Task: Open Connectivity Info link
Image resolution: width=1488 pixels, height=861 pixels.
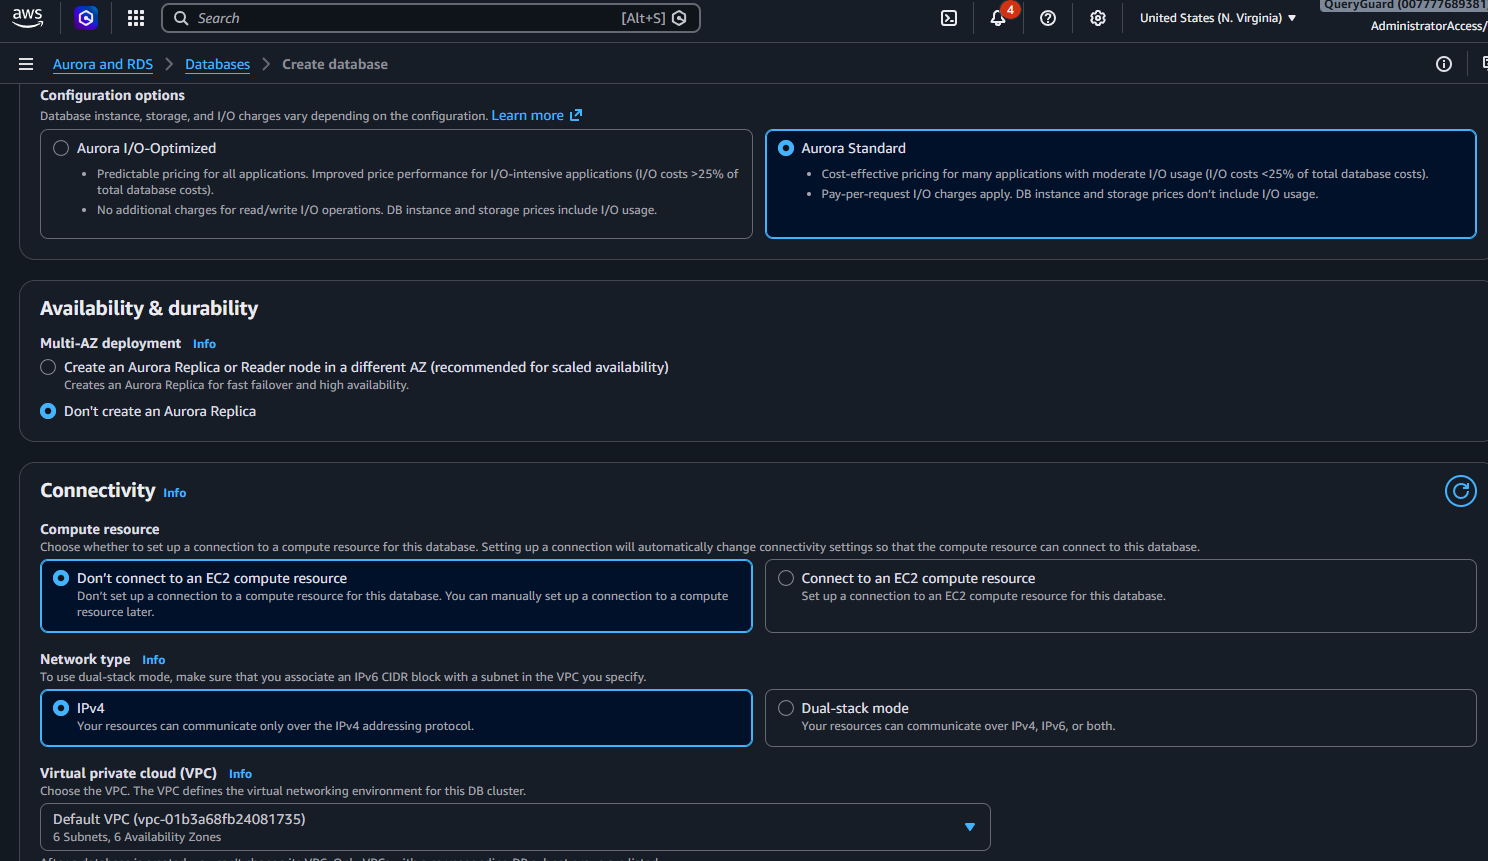Action: click(175, 493)
